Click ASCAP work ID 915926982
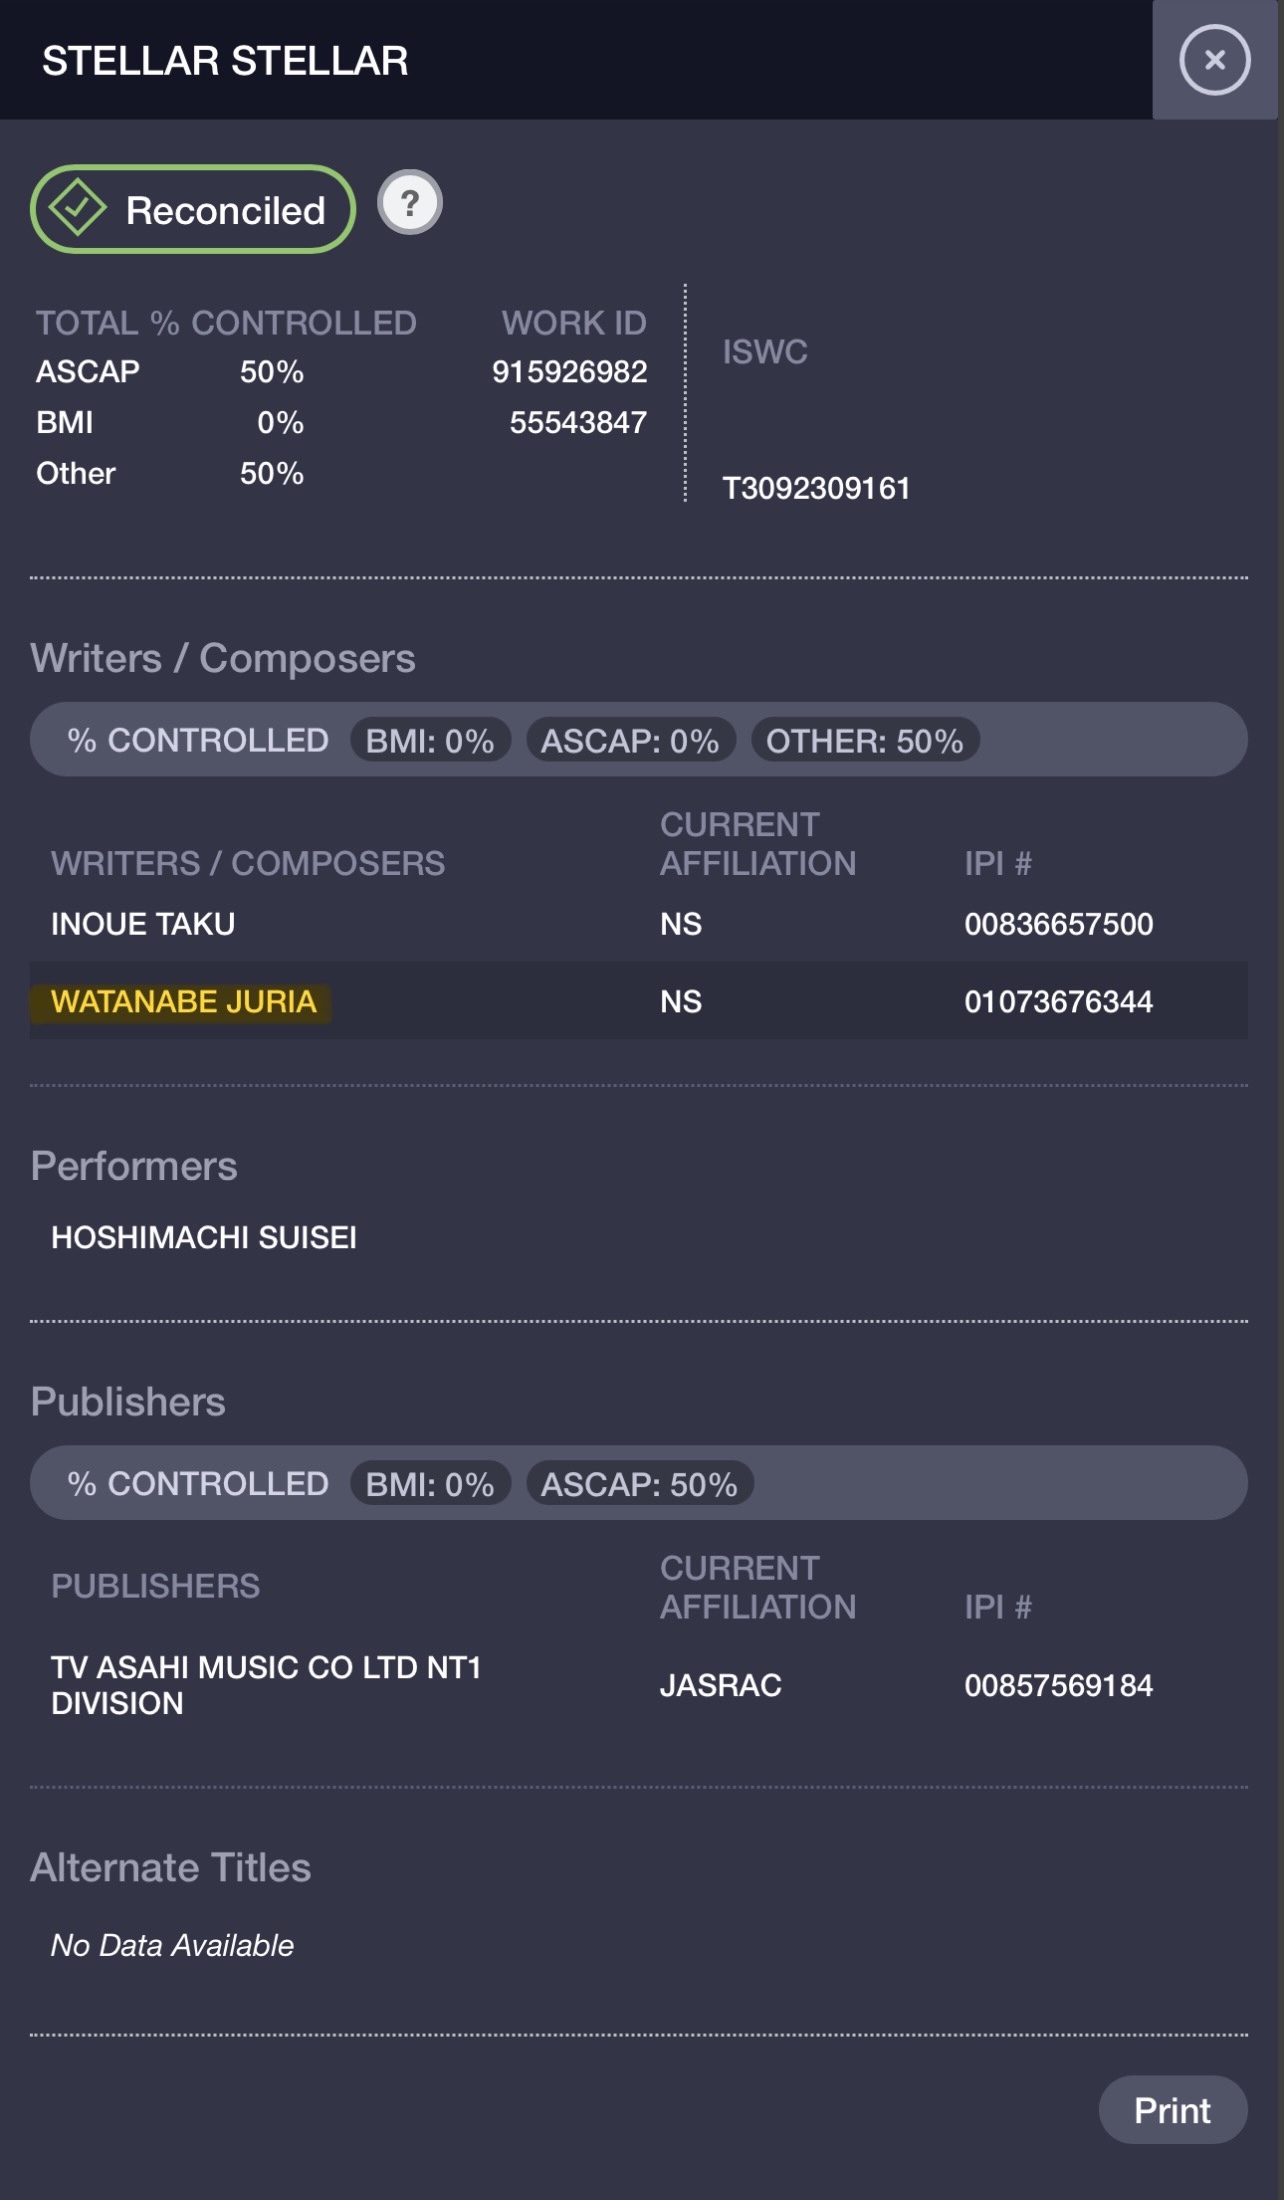The image size is (1284, 2200). coord(569,372)
